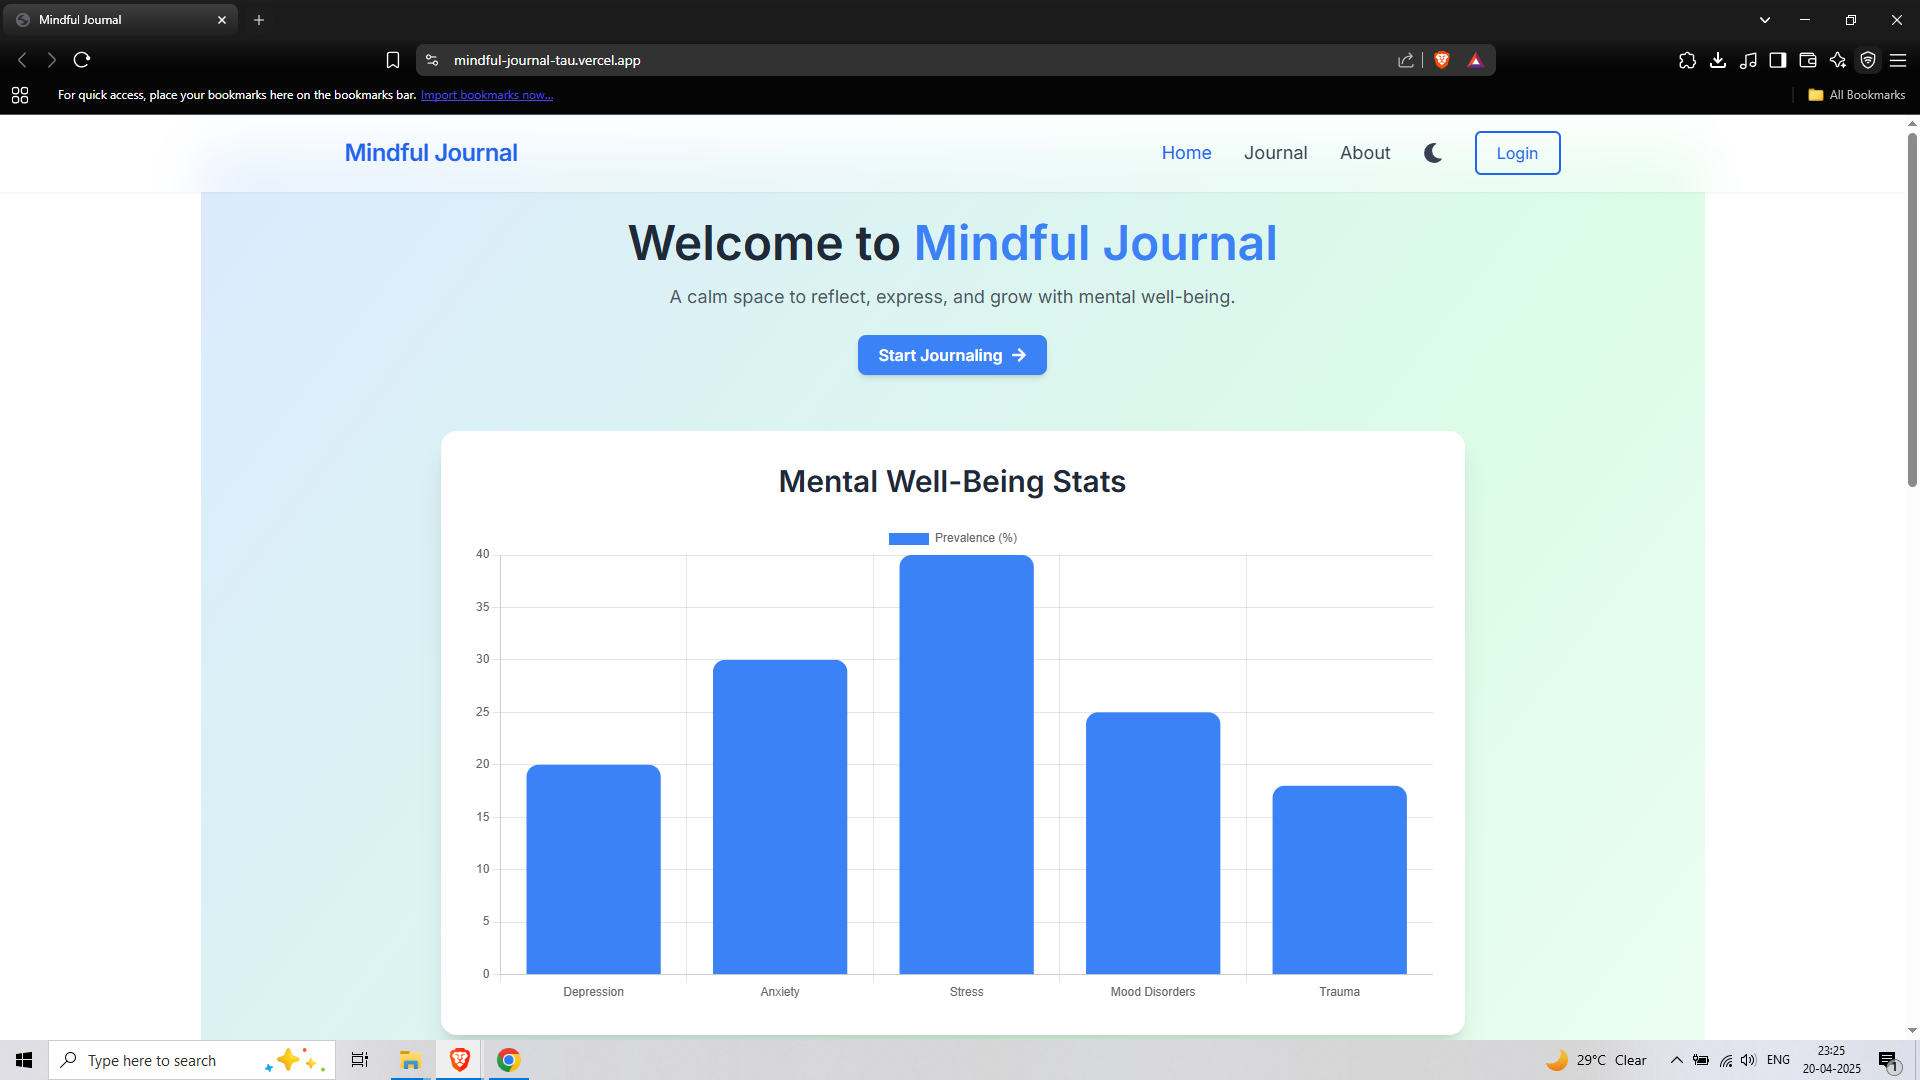Bookmark this page icon
Viewport: 1920px width, 1080px height.
[x=393, y=60]
